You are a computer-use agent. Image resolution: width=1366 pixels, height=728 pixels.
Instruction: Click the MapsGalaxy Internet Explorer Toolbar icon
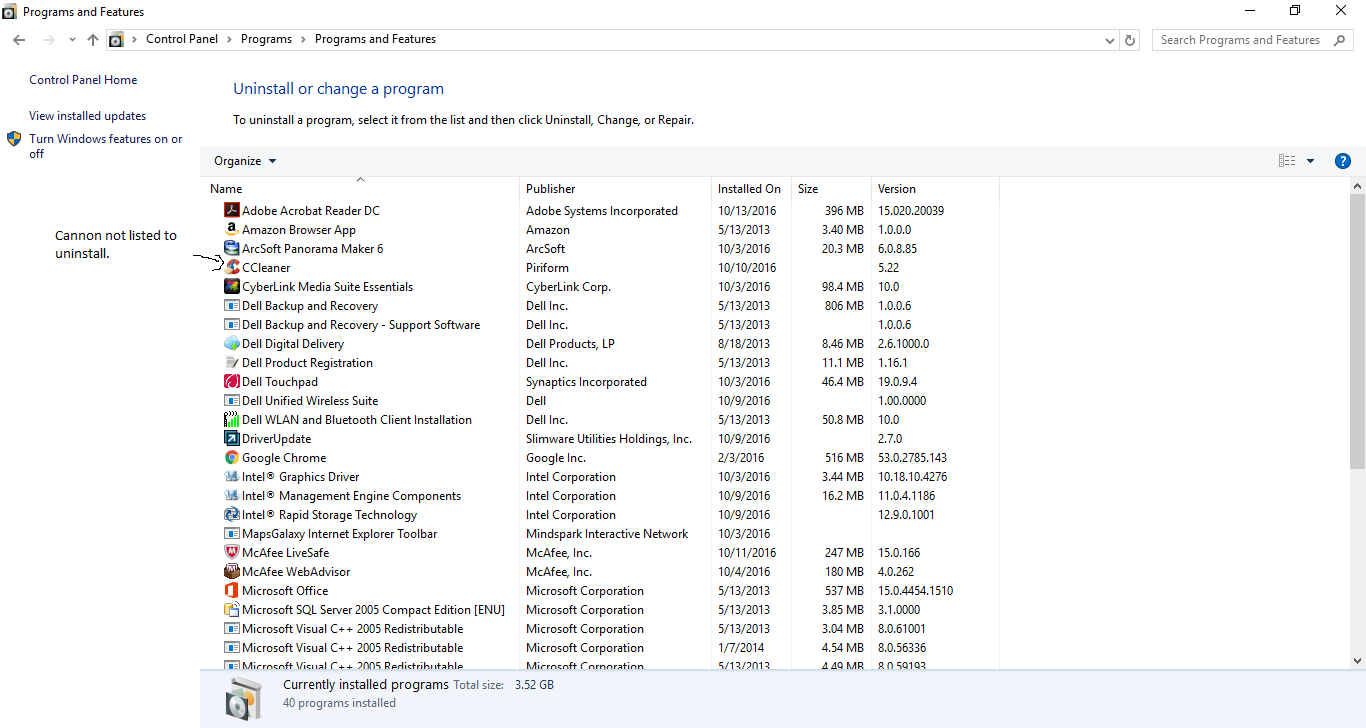[x=232, y=534]
